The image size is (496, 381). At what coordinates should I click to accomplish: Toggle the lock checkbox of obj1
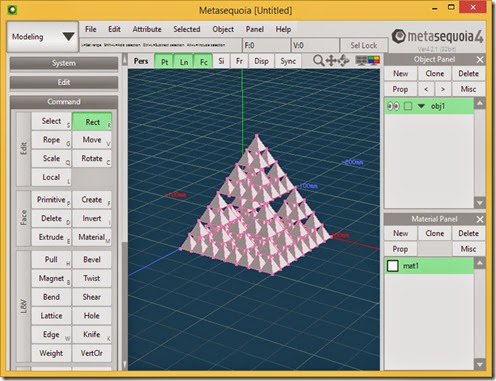[408, 106]
